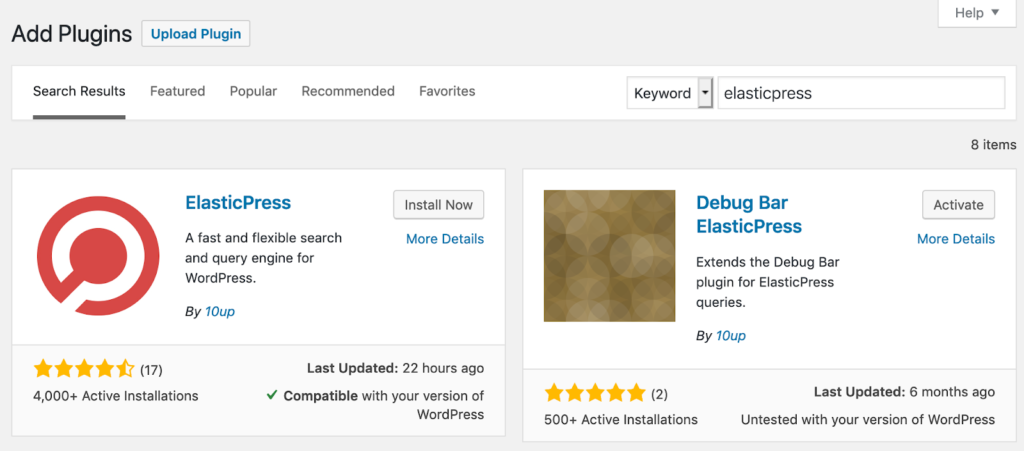This screenshot has height=451, width=1024.
Task: Click the Keyword dropdown arrow
Action: point(705,93)
